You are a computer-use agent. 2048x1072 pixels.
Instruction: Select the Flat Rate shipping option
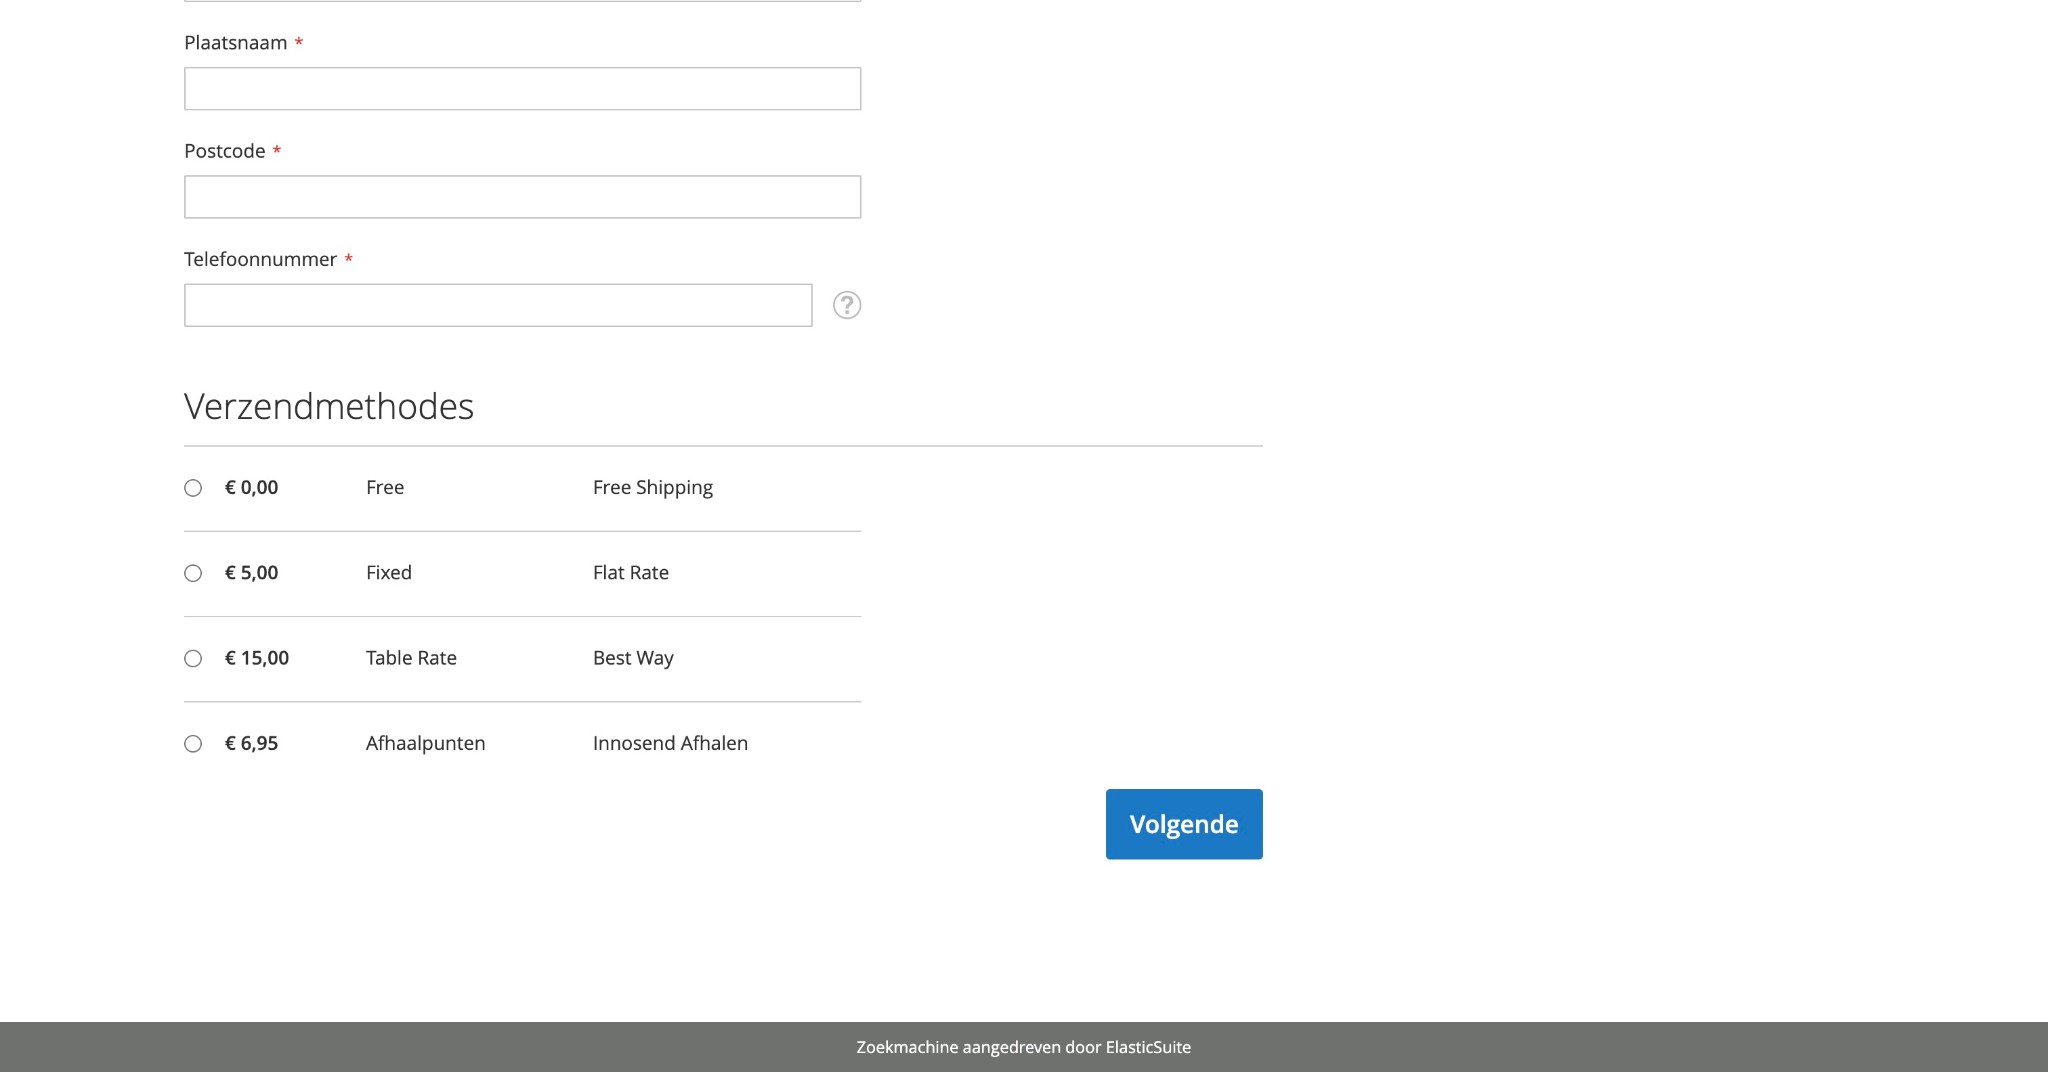[x=193, y=573]
